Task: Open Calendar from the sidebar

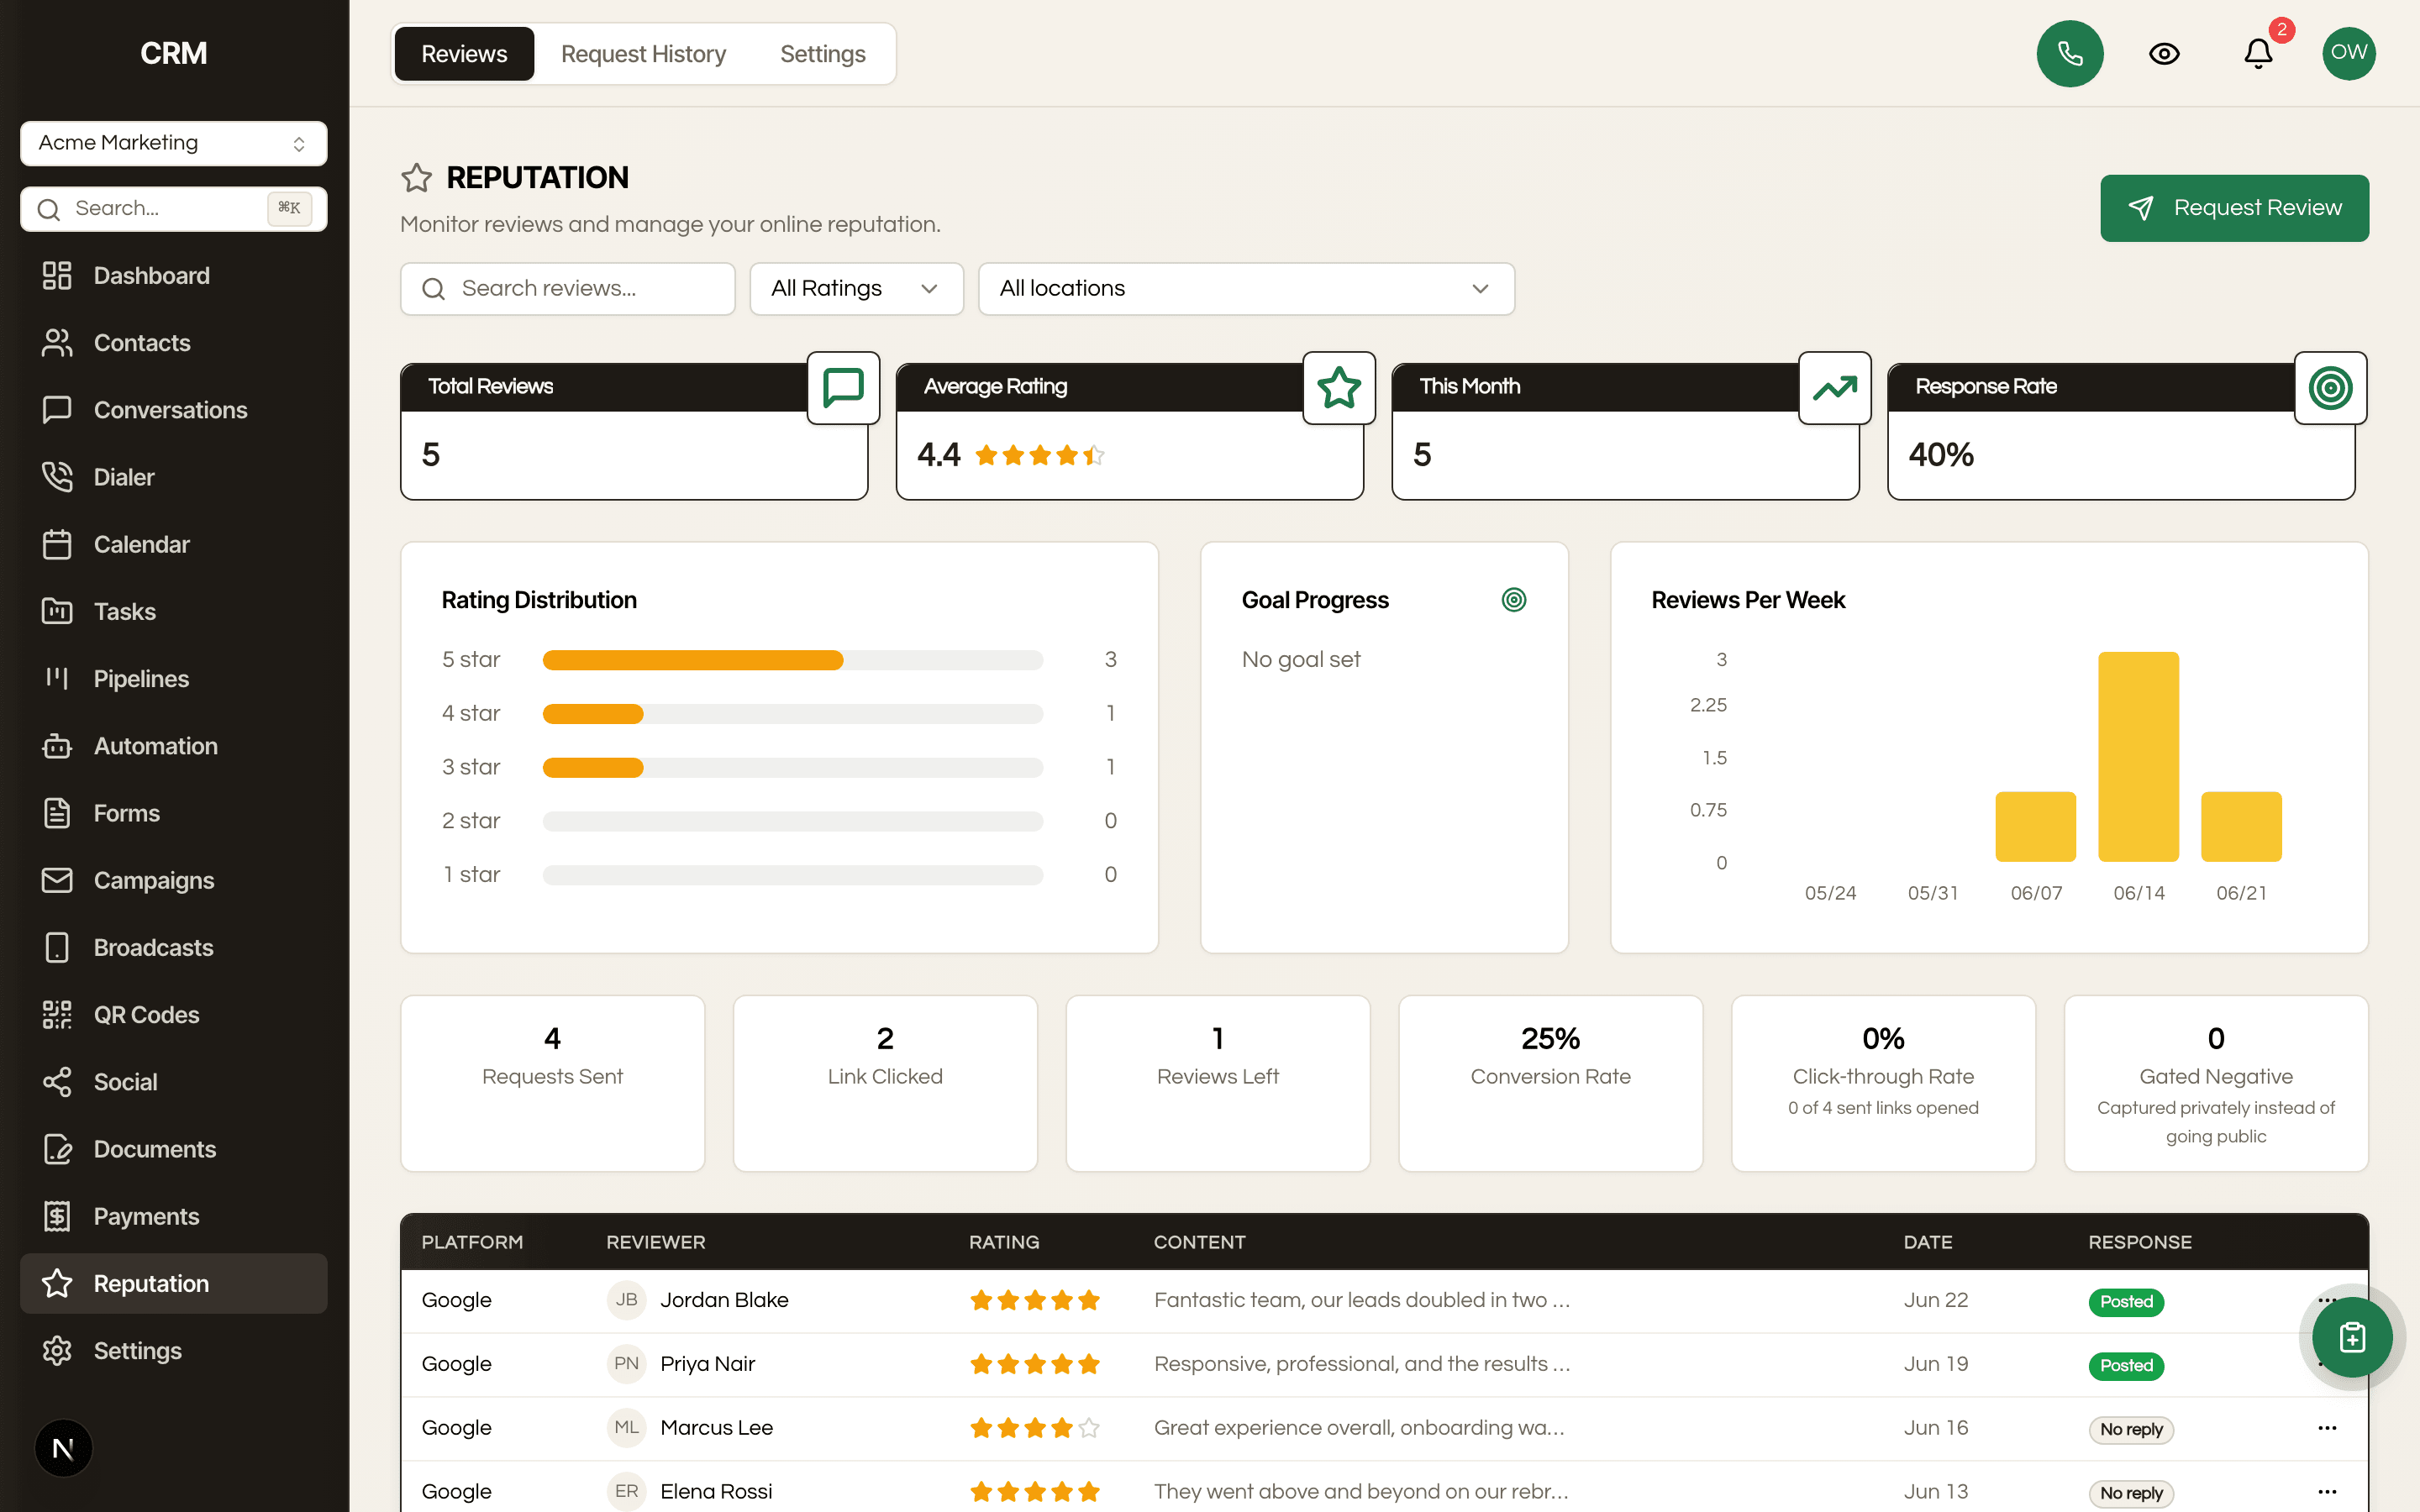Action: click(173, 544)
